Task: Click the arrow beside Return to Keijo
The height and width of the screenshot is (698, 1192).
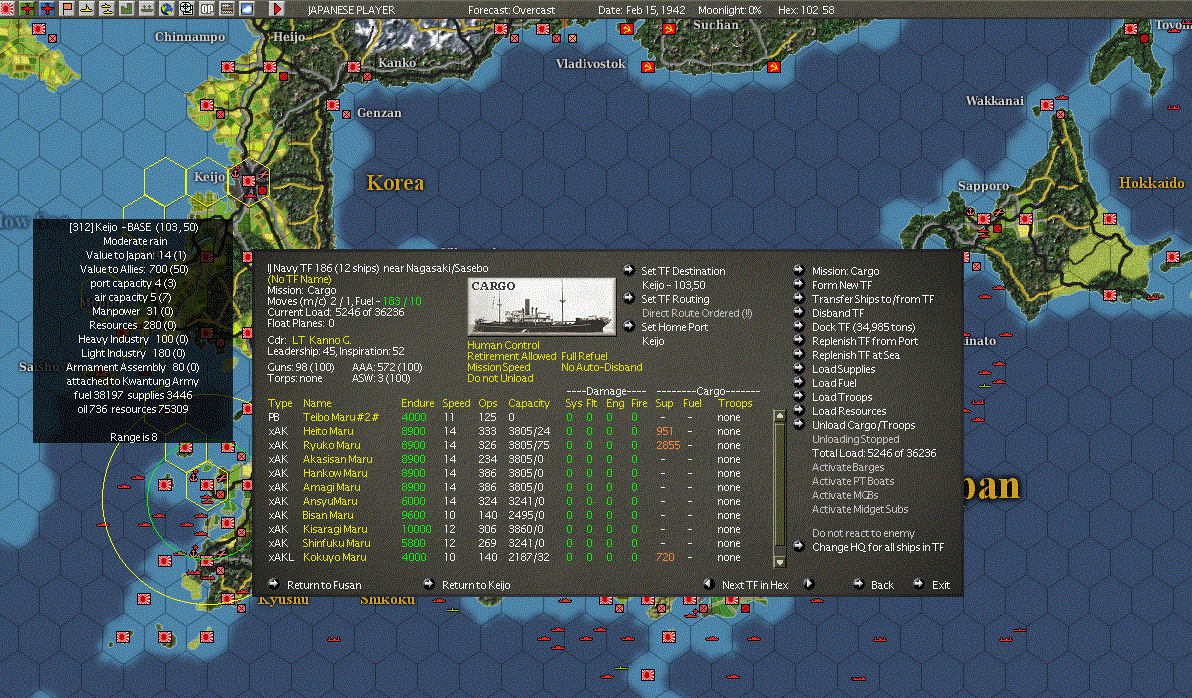Action: tap(429, 584)
